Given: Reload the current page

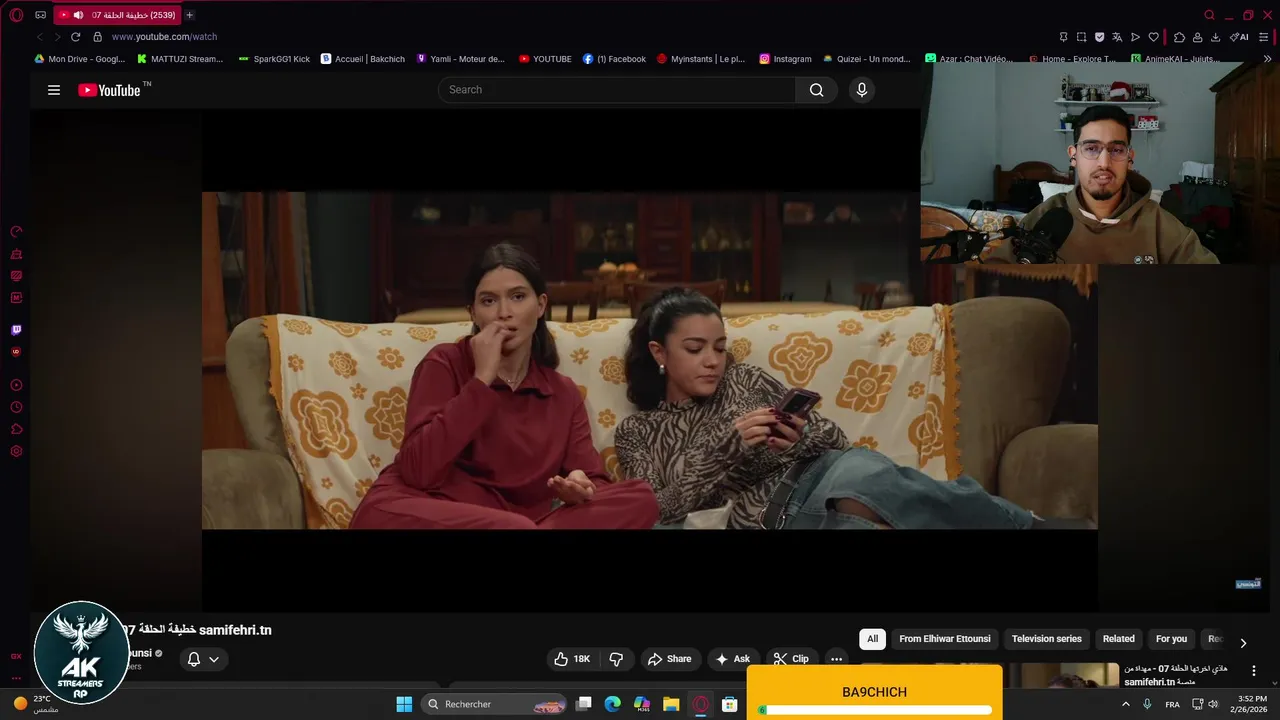Looking at the screenshot, I should [75, 37].
